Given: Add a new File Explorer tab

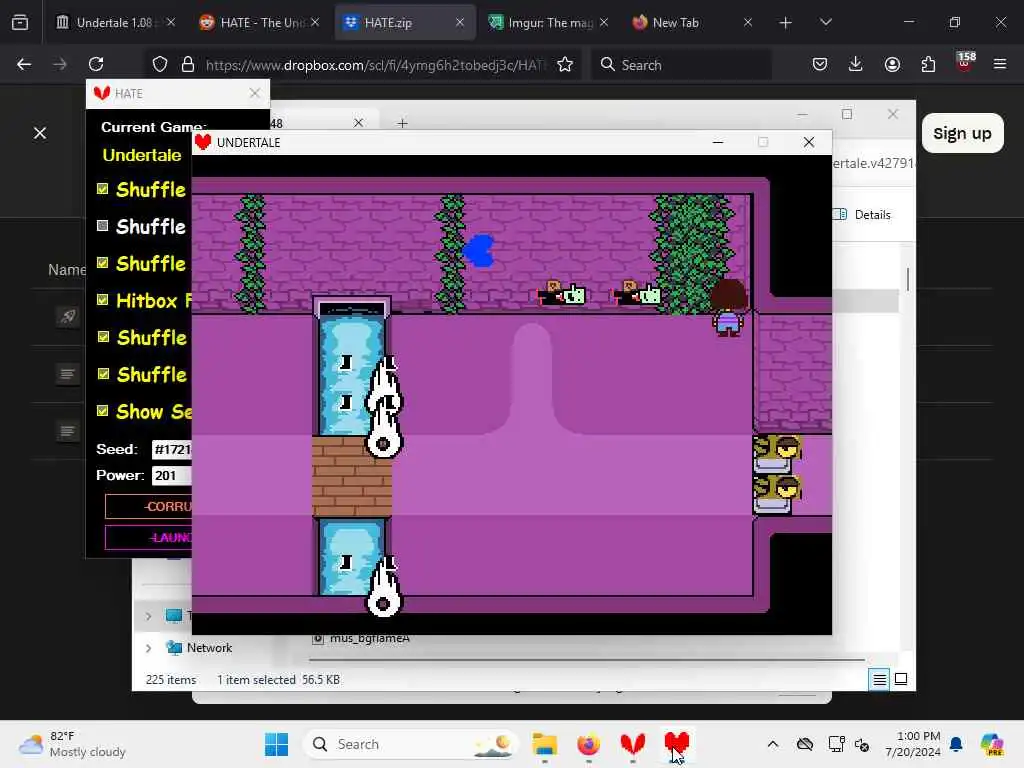Looking at the screenshot, I should [x=402, y=123].
